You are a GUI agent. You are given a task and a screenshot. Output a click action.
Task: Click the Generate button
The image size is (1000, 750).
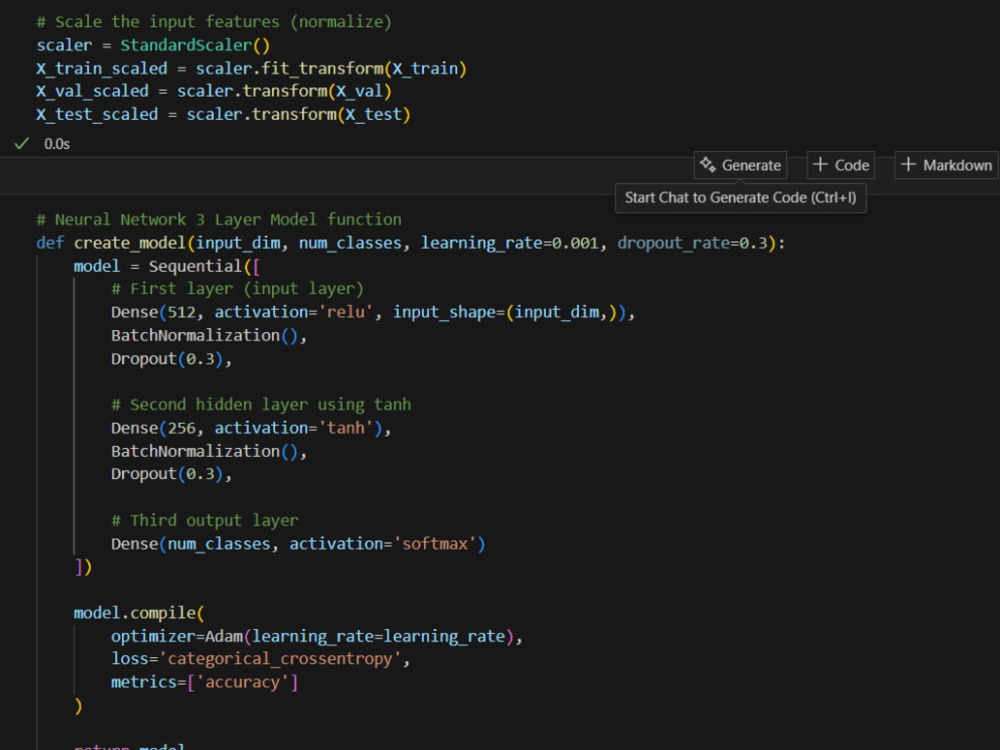pos(740,165)
